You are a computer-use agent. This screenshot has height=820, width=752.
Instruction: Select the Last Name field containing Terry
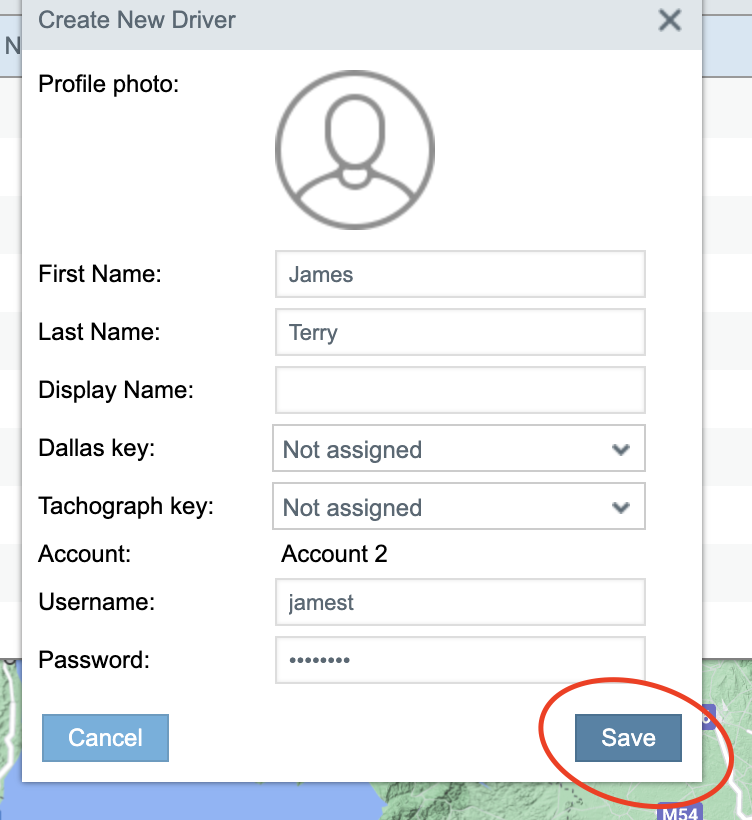(460, 332)
